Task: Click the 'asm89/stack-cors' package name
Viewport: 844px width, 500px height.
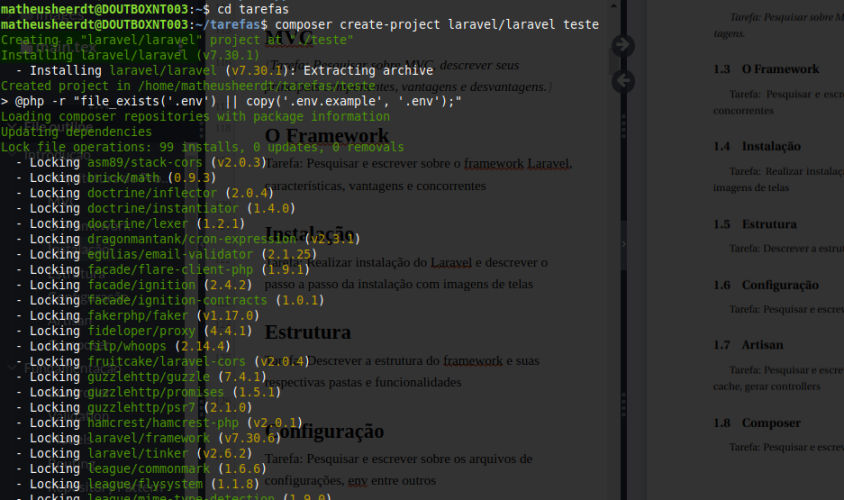Action: click(x=145, y=162)
